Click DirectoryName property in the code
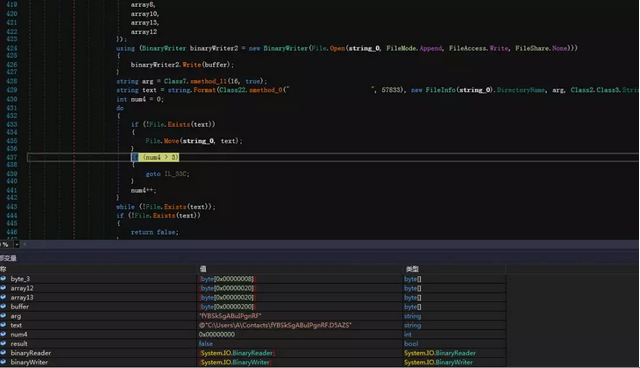The width and height of the screenshot is (640, 368). tap(521, 90)
